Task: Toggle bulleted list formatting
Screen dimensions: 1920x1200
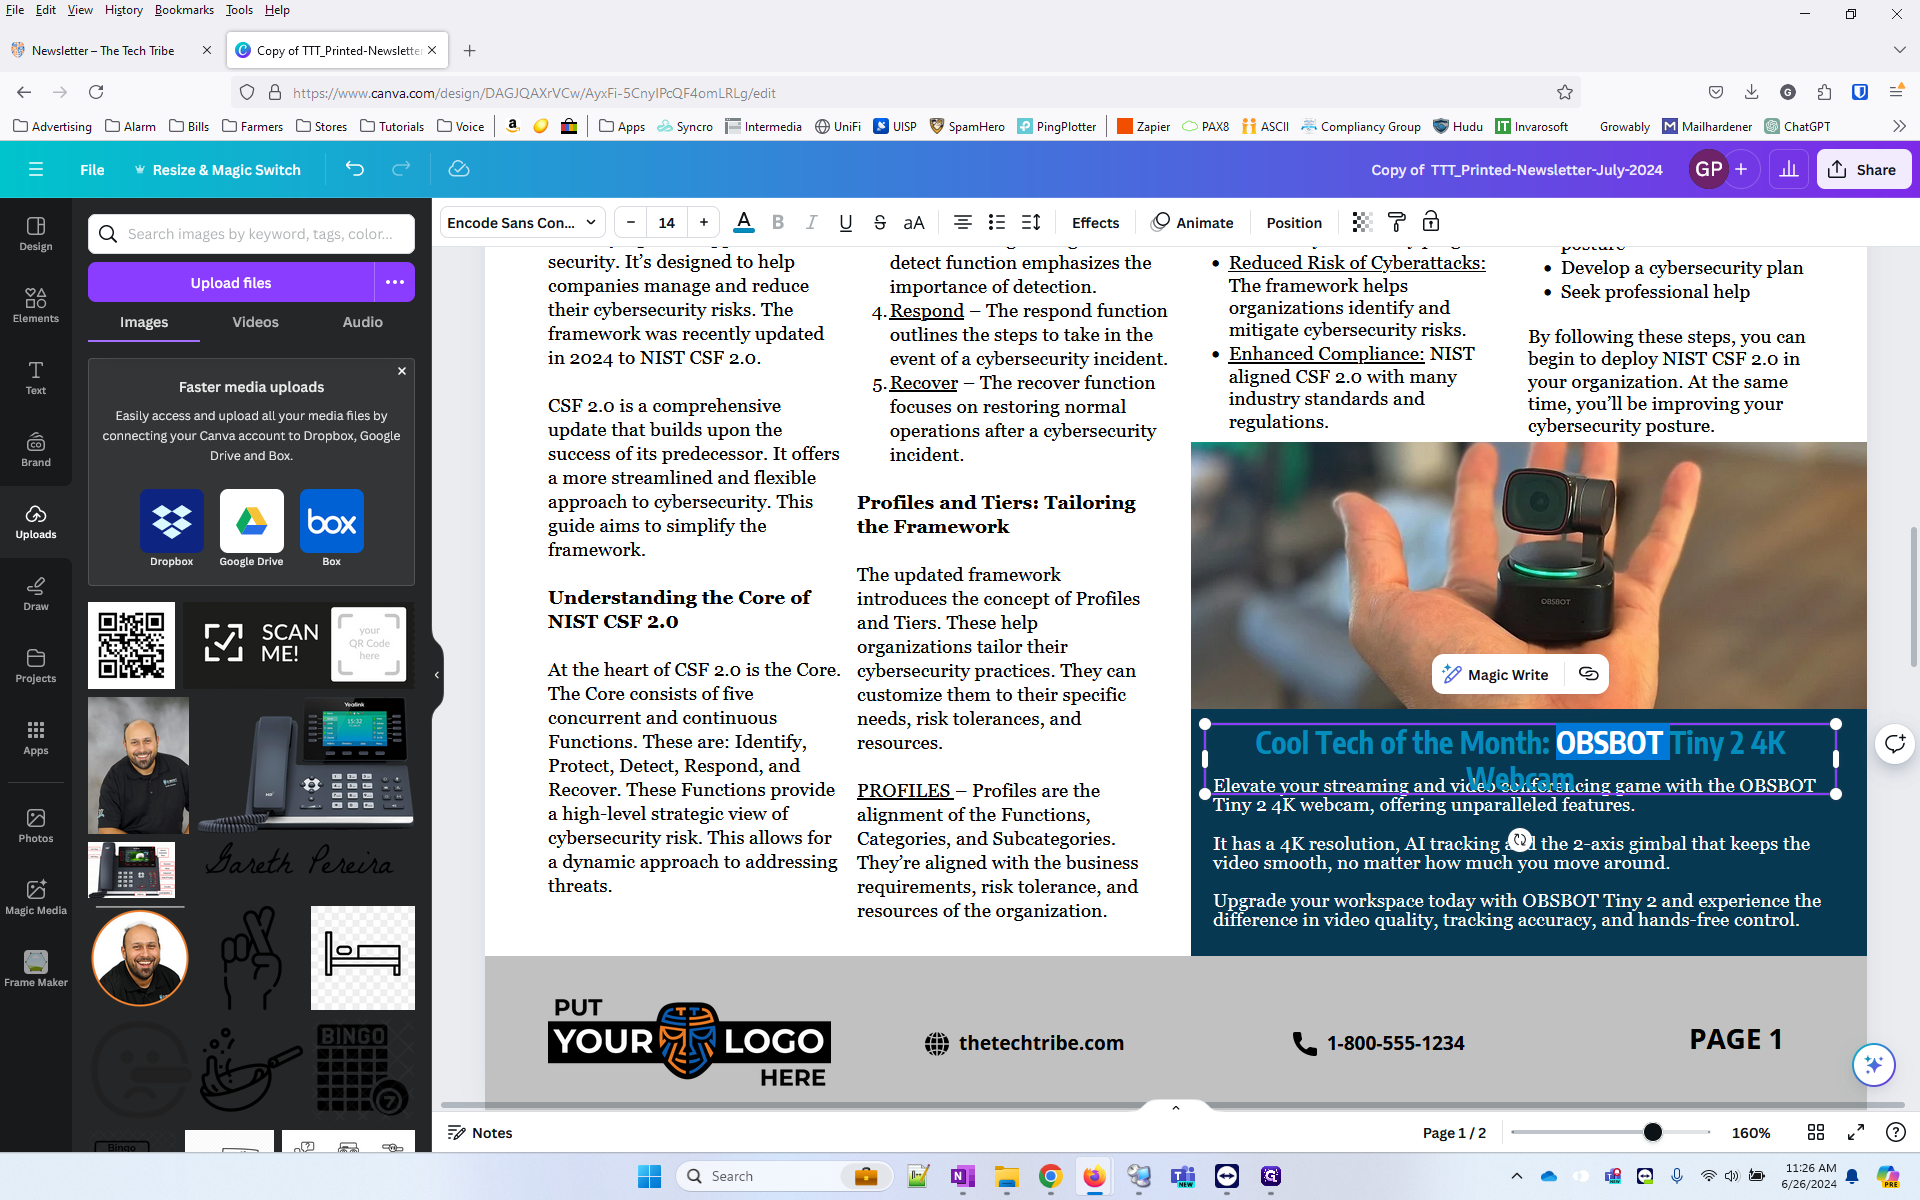Action: (997, 222)
